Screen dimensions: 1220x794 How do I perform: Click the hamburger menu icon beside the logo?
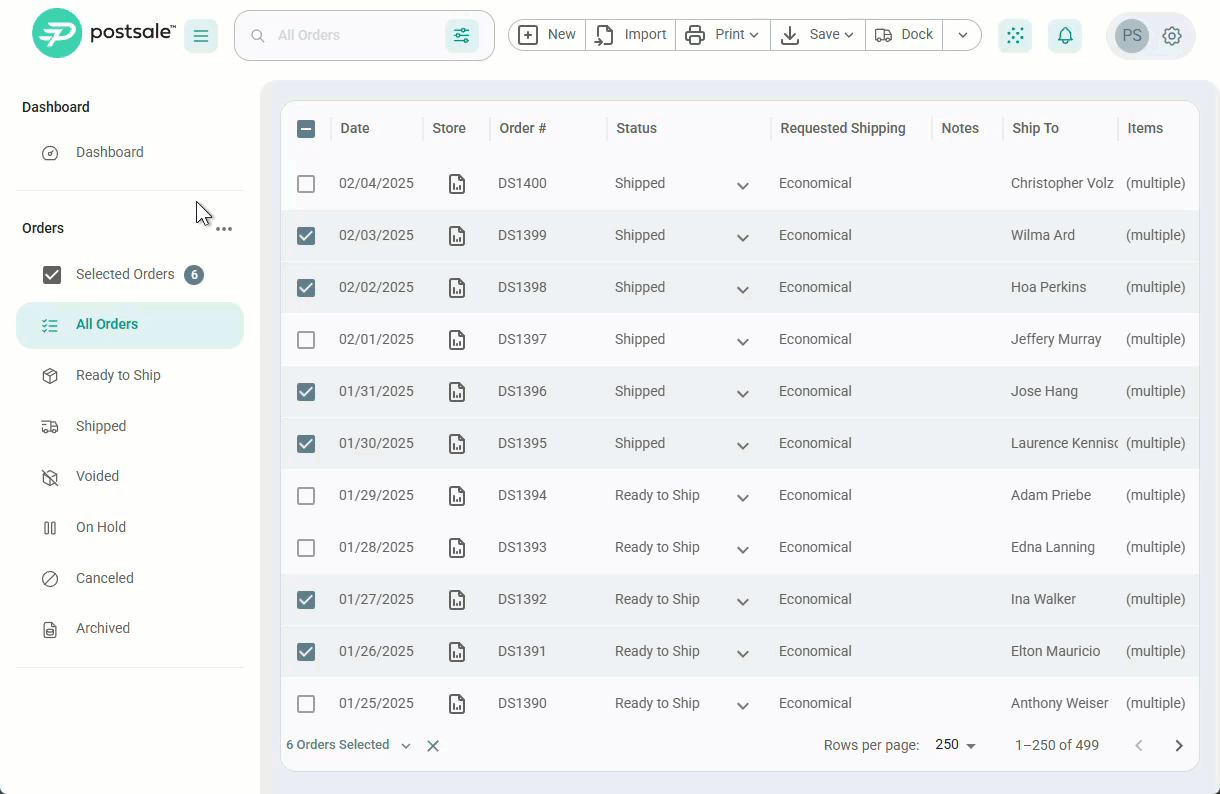201,36
